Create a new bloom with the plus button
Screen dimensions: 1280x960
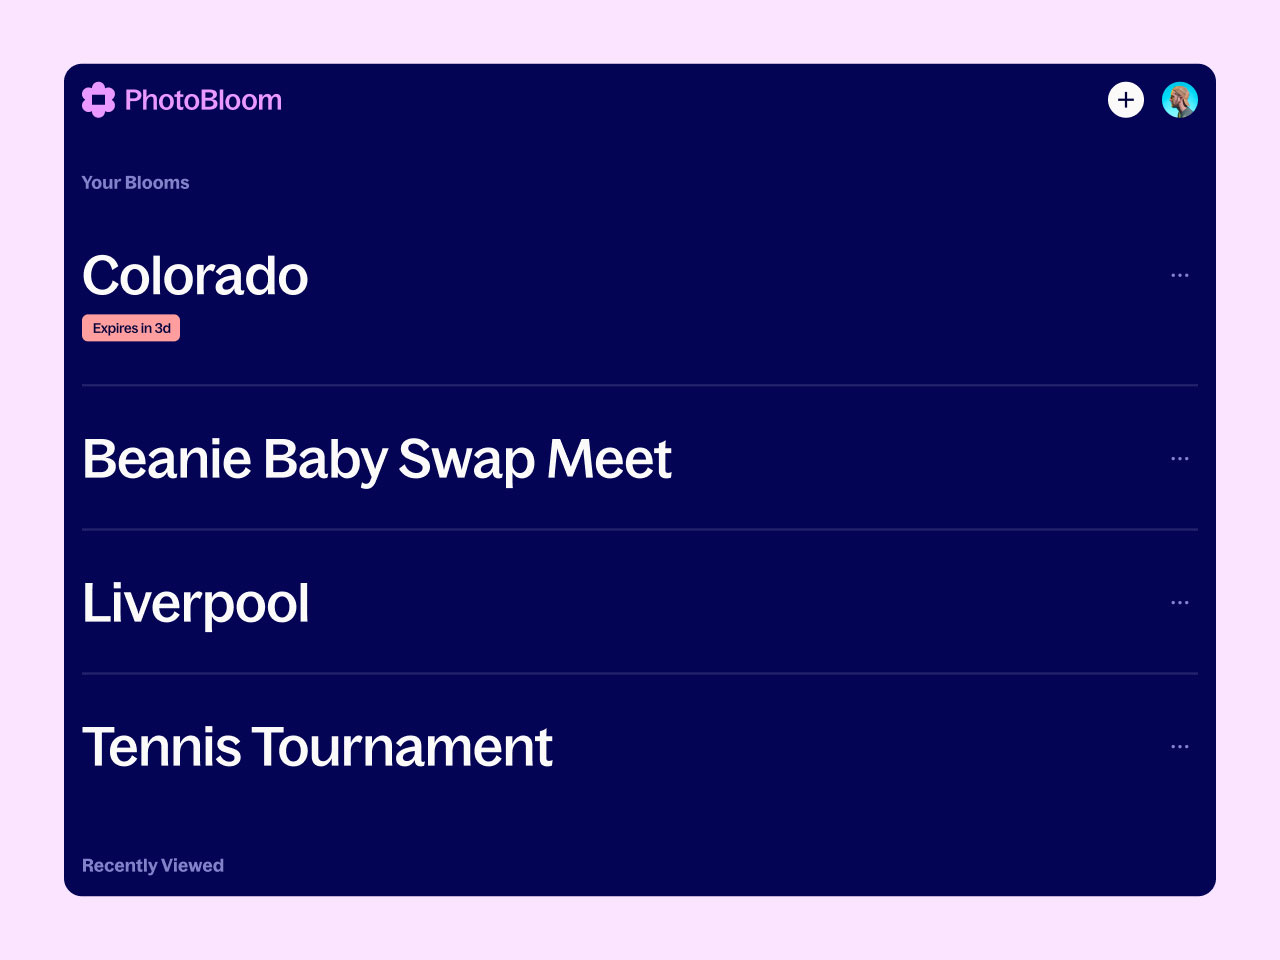click(1126, 100)
